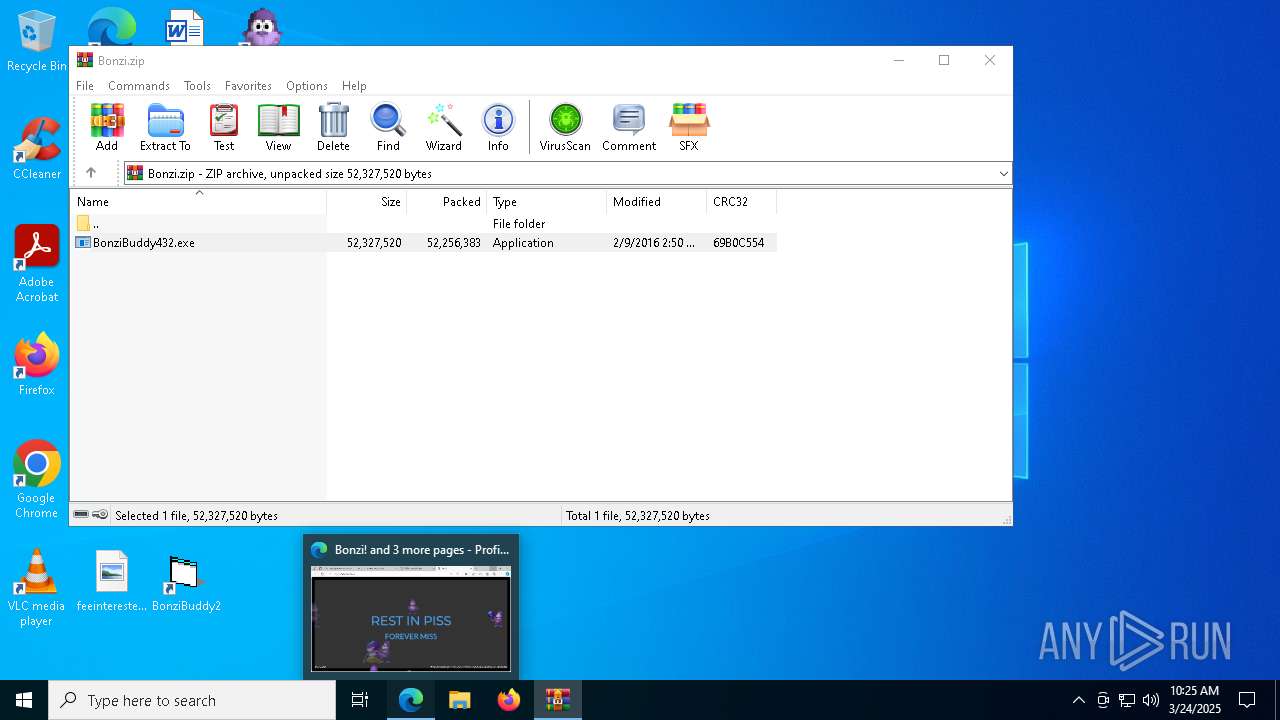1280x720 pixels.
Task: Open BonziBuddy2 desktop shortcut
Action: pyautogui.click(x=186, y=582)
